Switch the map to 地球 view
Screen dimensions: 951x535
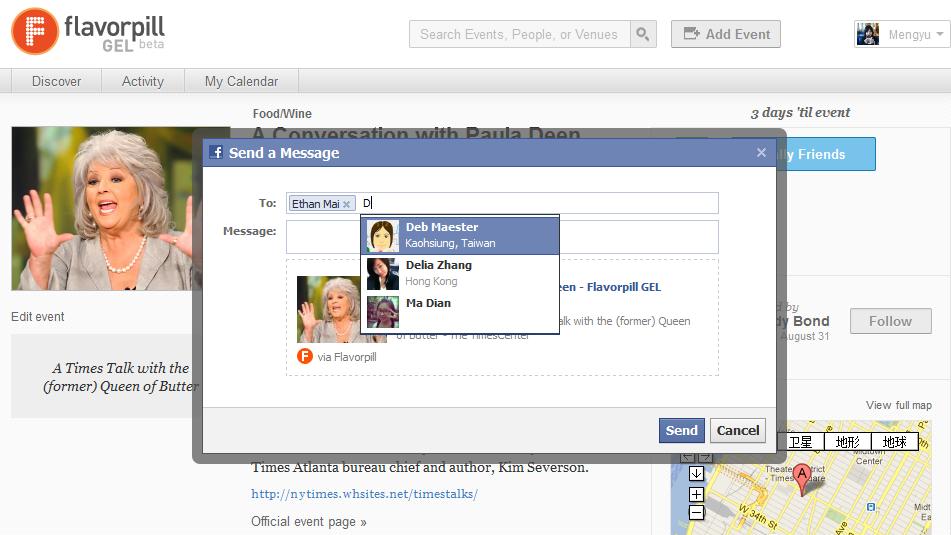point(895,442)
